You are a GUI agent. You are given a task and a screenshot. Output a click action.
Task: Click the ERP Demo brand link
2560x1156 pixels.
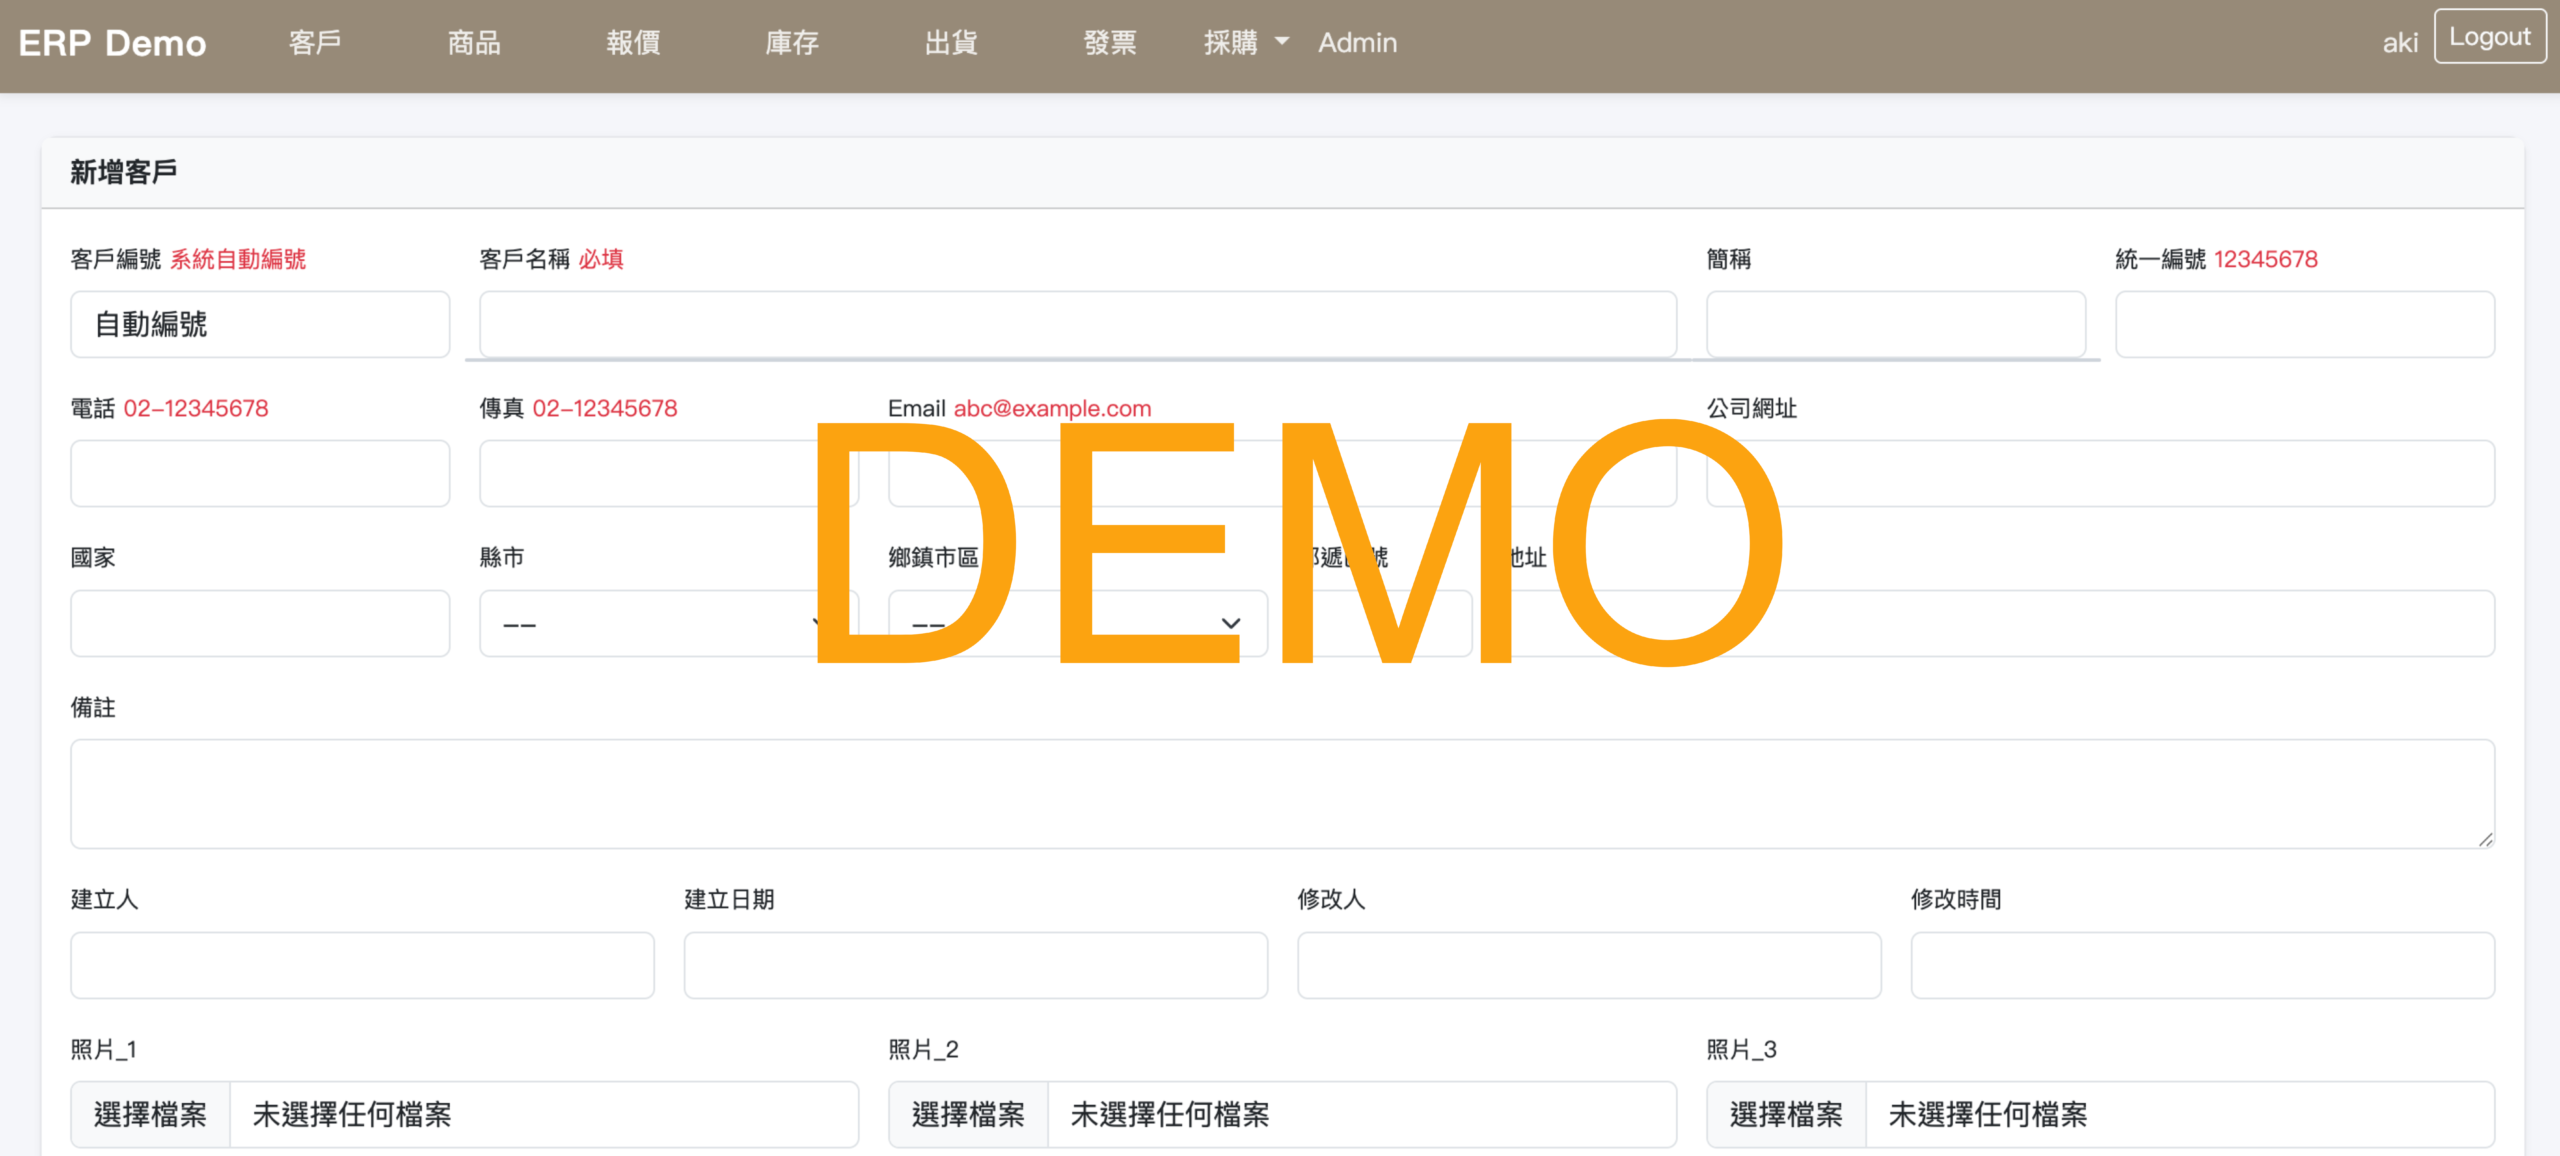(x=112, y=43)
